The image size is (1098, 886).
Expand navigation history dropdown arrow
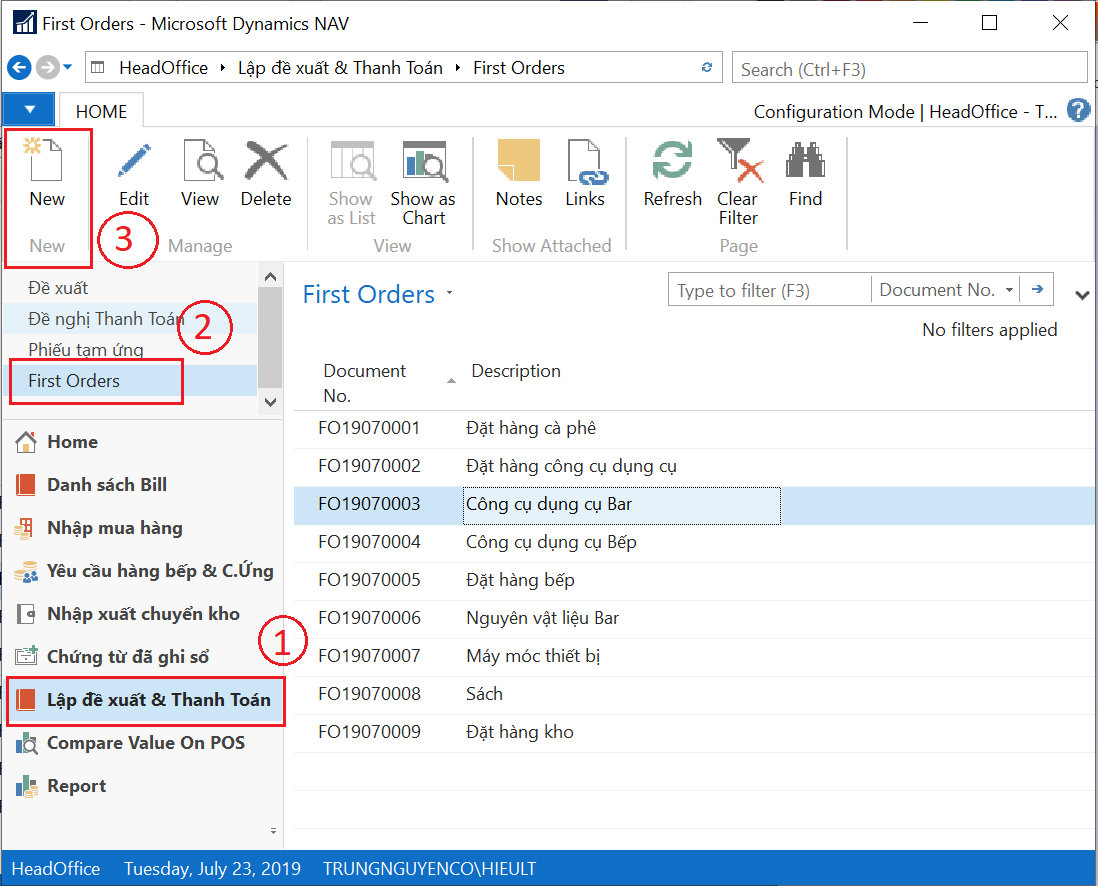[68, 68]
